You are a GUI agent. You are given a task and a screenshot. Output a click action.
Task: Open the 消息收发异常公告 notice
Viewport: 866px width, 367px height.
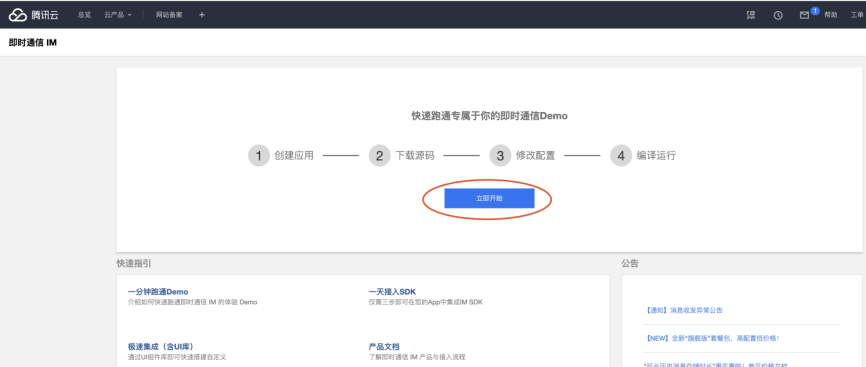683,310
